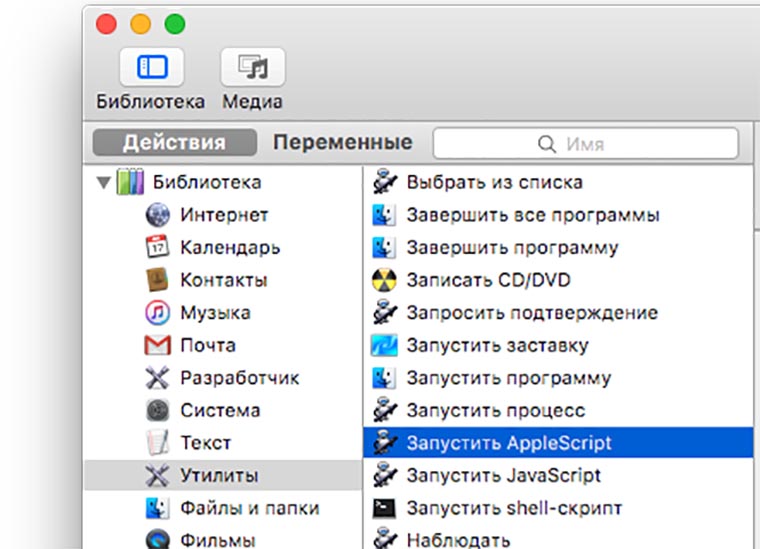Click the Утилиты tools icon
This screenshot has height=549, width=760.
158,475
